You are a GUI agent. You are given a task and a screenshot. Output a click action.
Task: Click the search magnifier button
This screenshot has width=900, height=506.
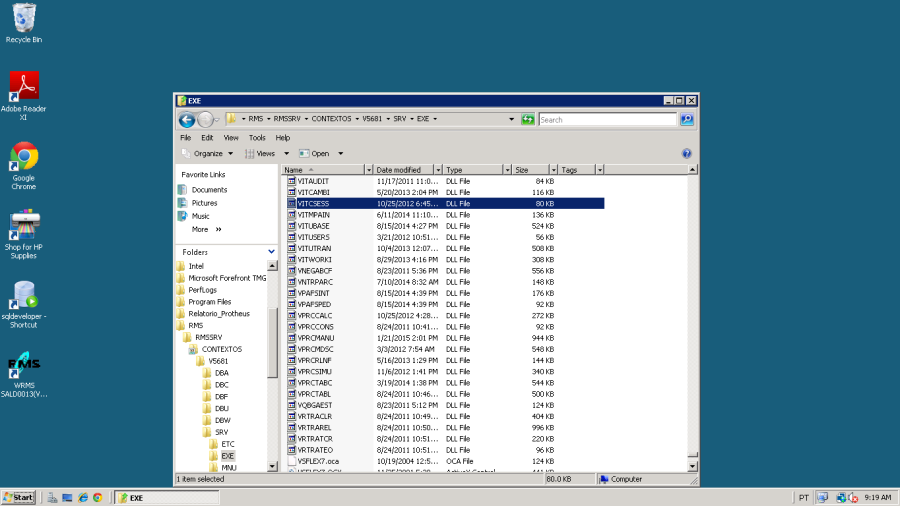(x=686, y=119)
